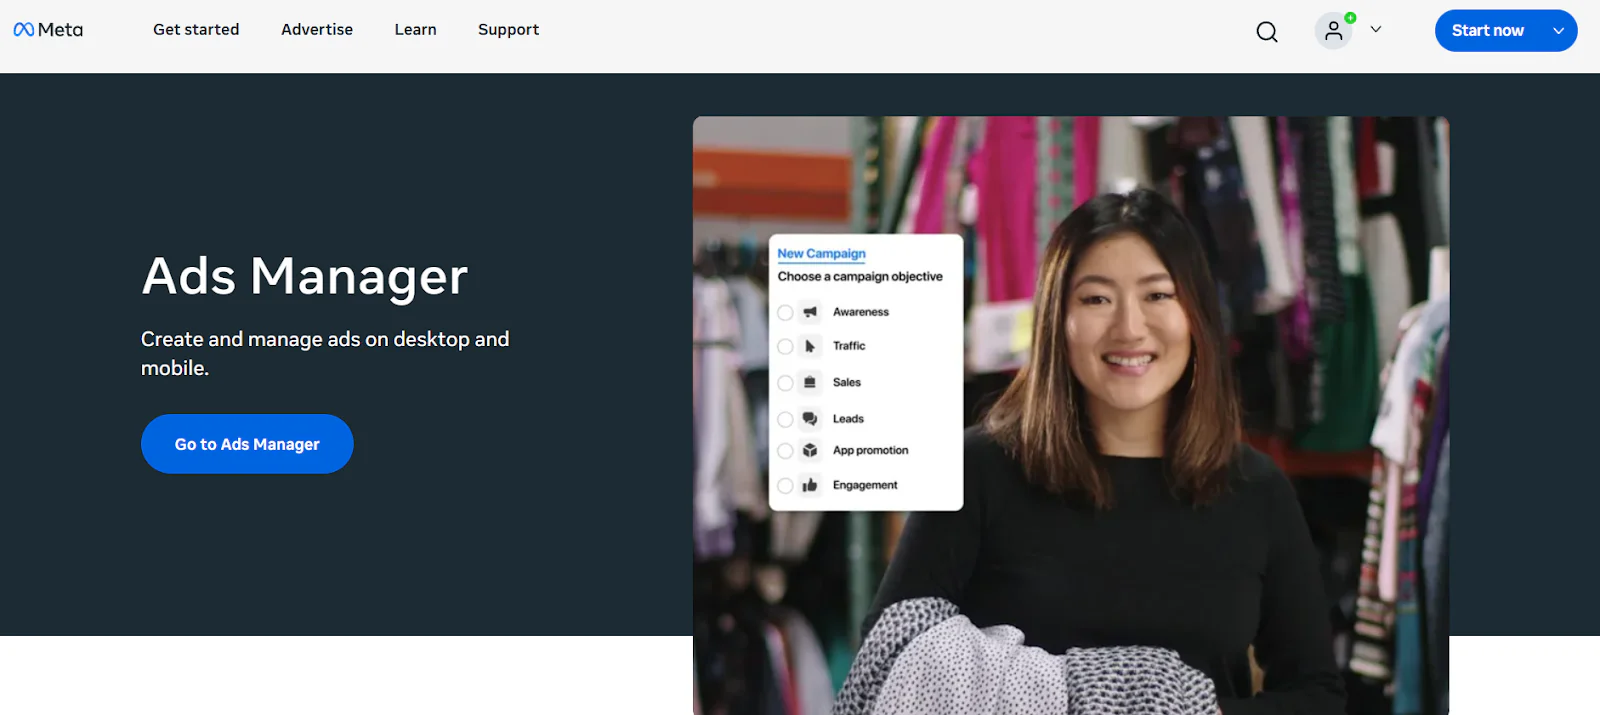Click the App promotion label text
The width and height of the screenshot is (1600, 715).
tap(870, 451)
